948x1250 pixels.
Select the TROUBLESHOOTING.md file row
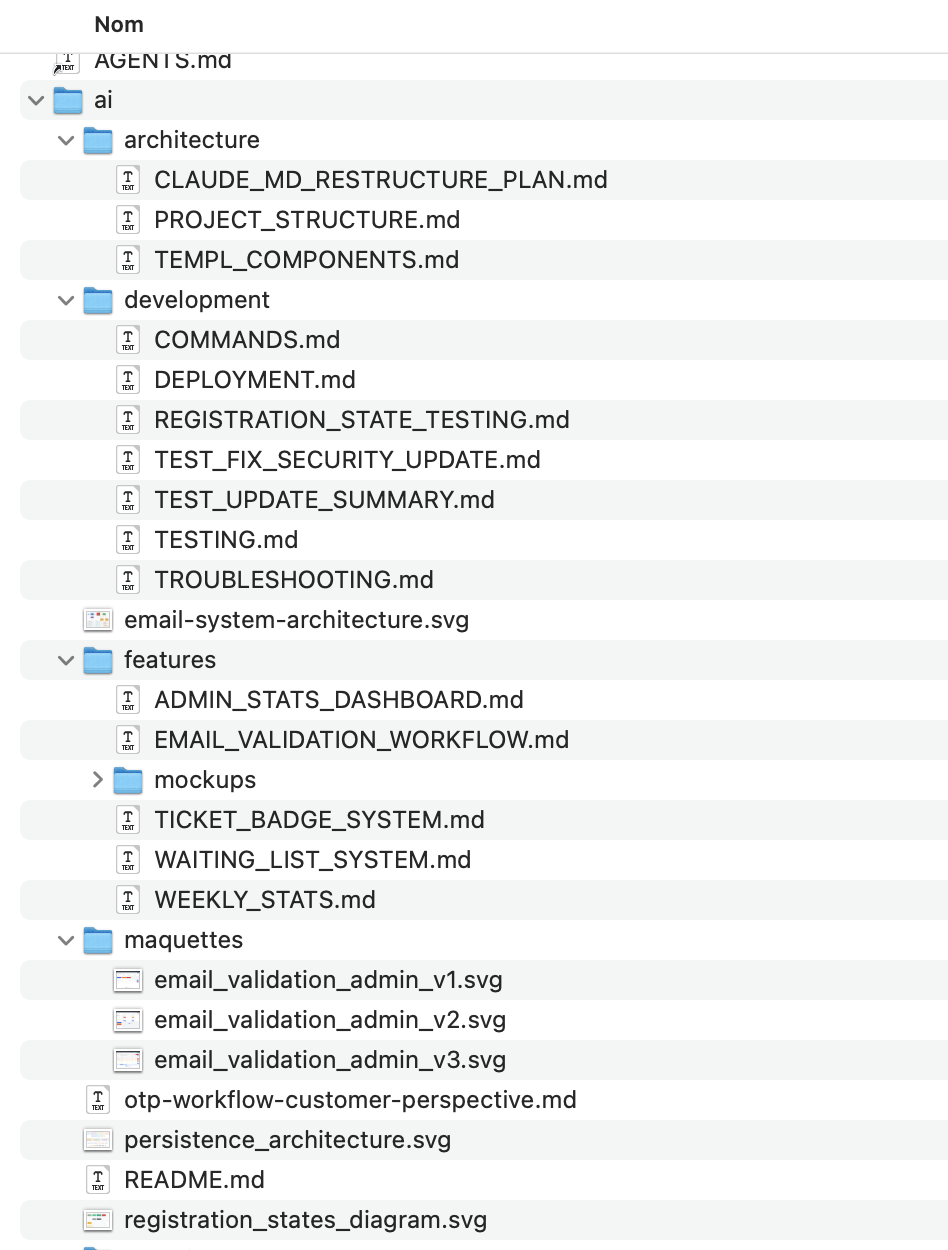(x=294, y=580)
